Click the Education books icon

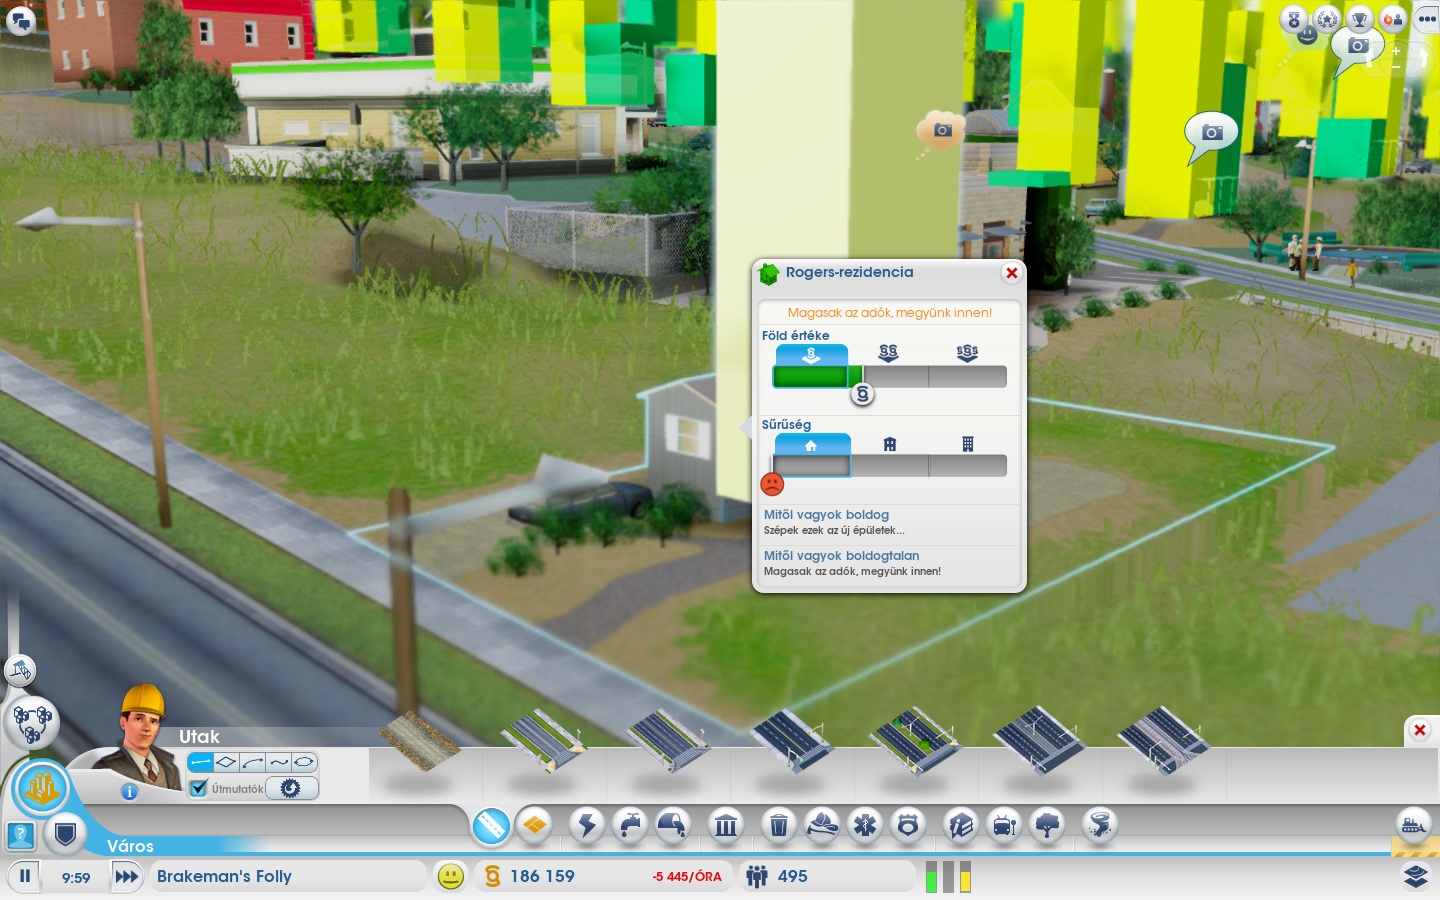960,826
